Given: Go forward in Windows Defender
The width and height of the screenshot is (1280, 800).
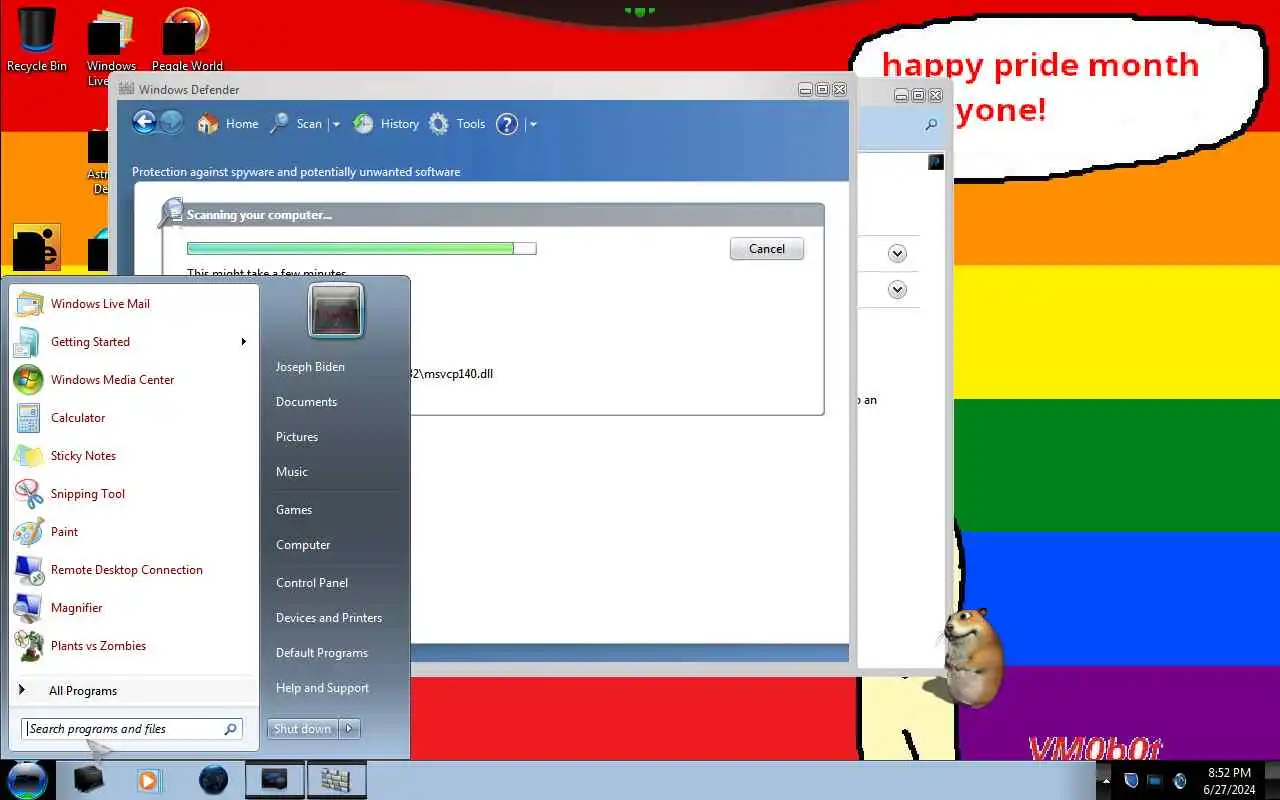Looking at the screenshot, I should click(x=172, y=122).
